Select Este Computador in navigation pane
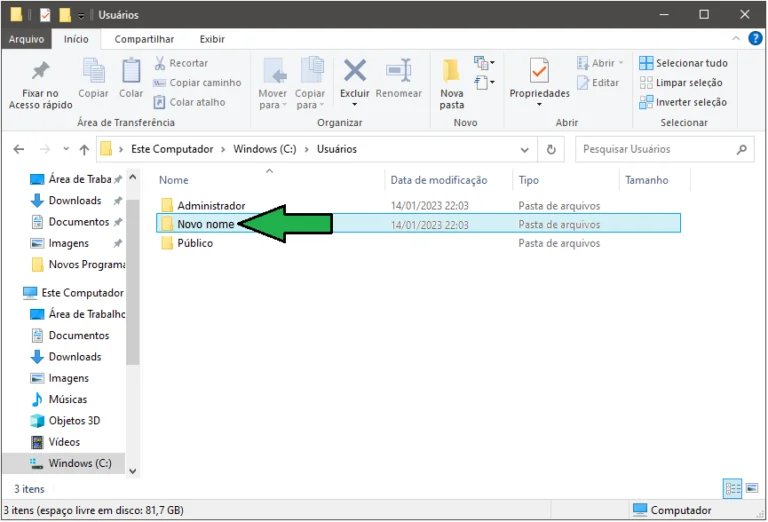Viewport: 768px width, 522px height. 73,293
